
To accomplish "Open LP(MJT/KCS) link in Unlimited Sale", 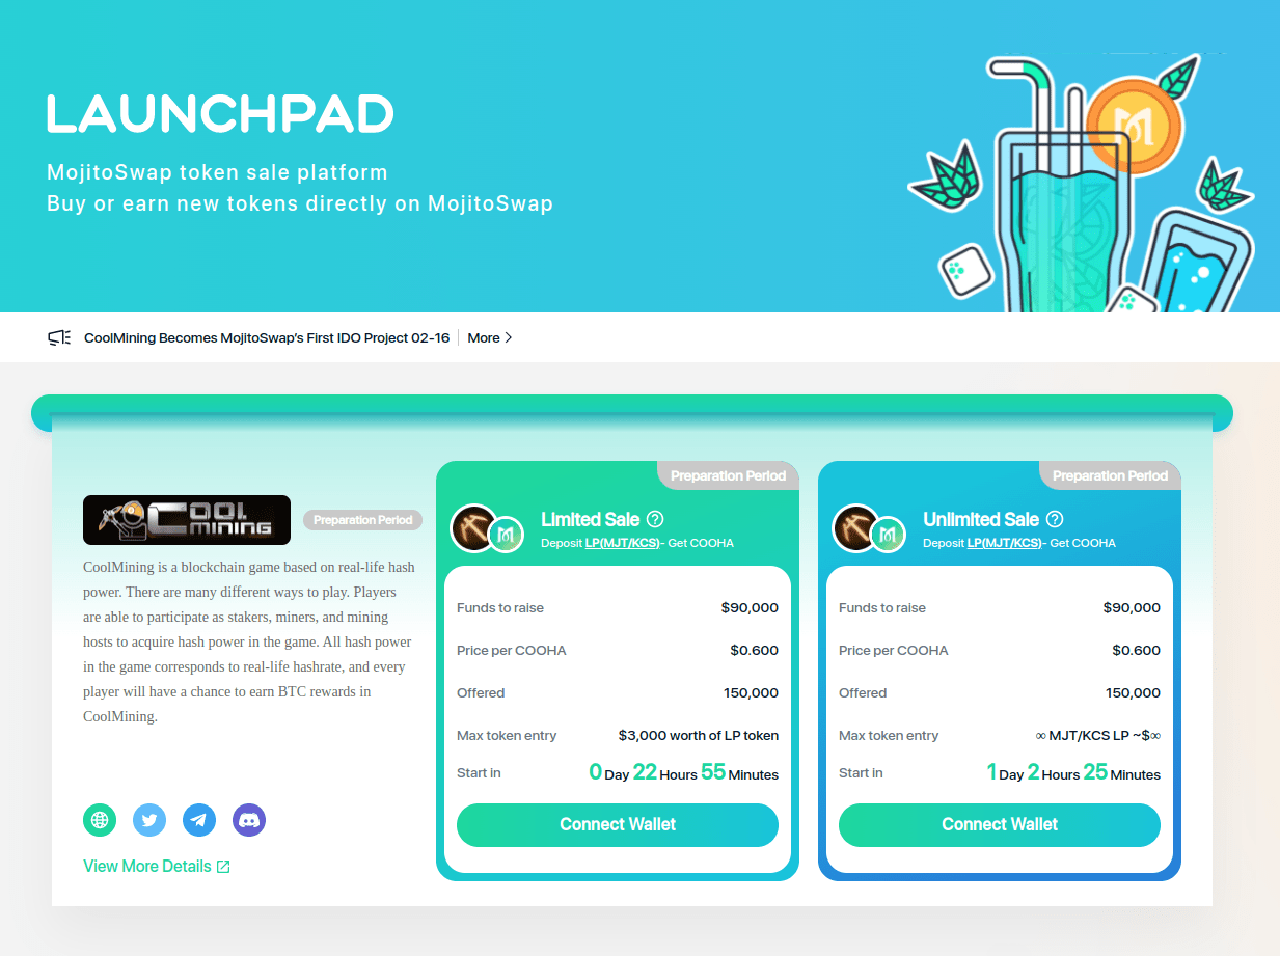I will pos(1004,543).
